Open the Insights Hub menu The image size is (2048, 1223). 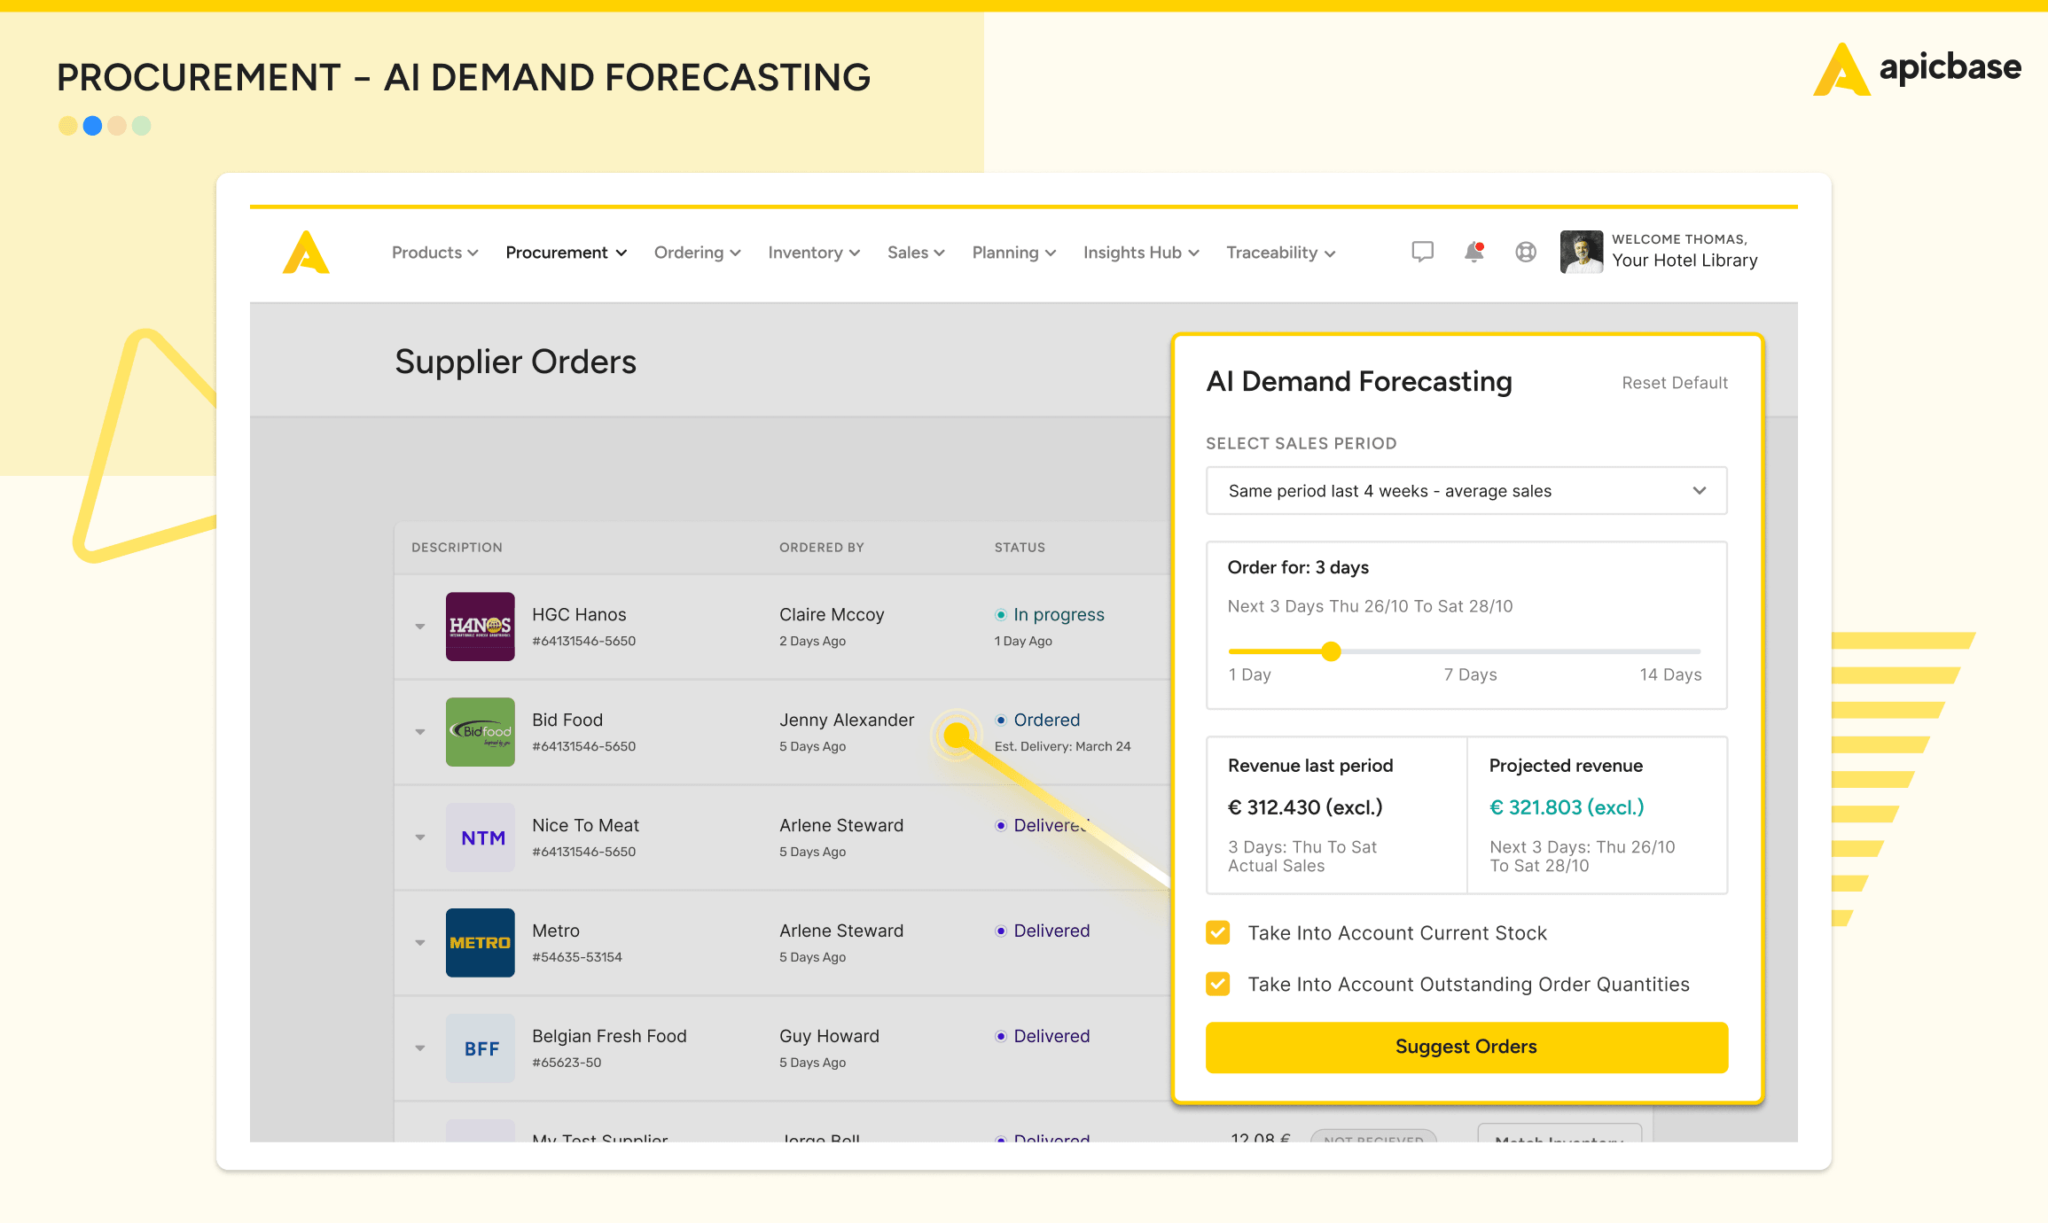(1140, 253)
